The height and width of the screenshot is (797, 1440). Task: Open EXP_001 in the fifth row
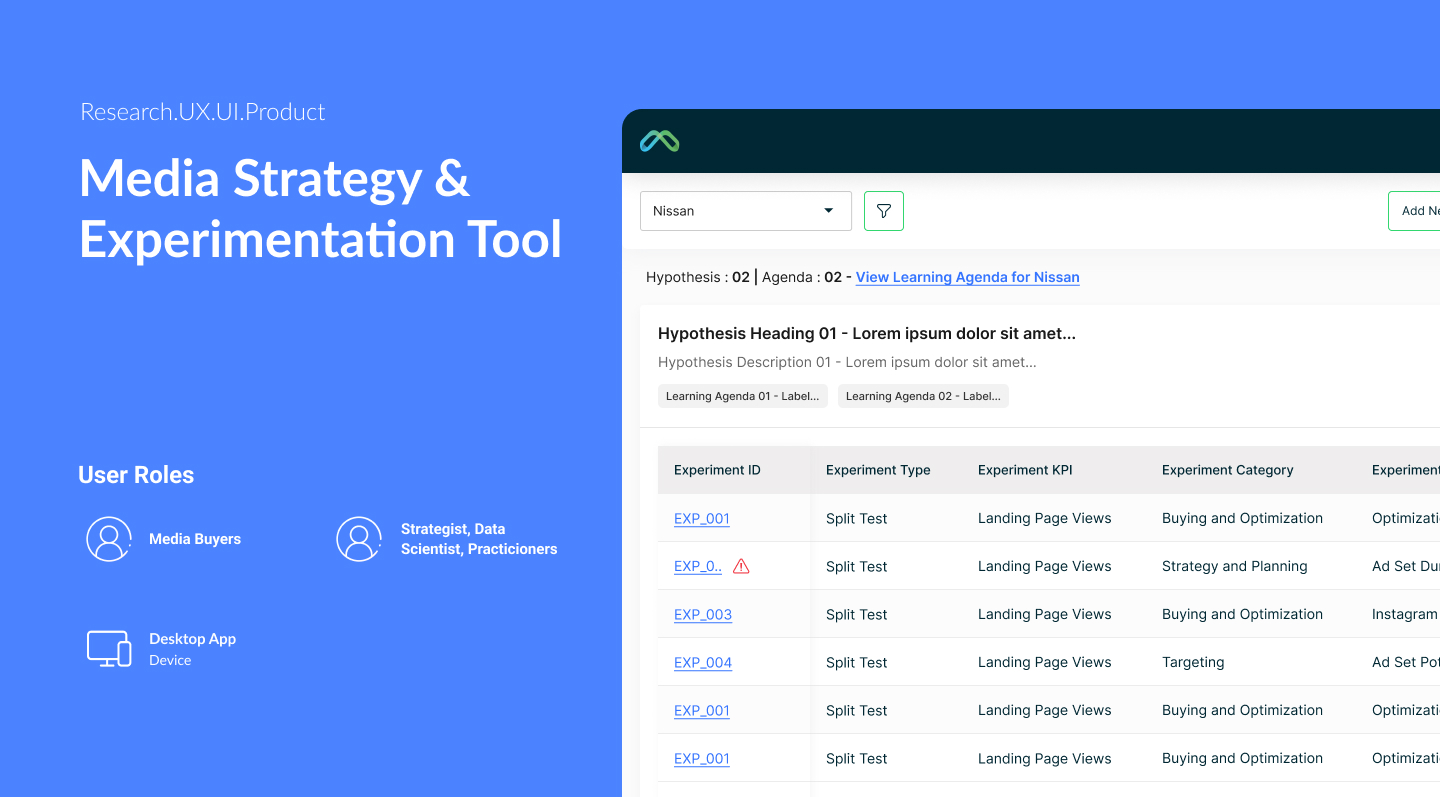pyautogui.click(x=701, y=710)
